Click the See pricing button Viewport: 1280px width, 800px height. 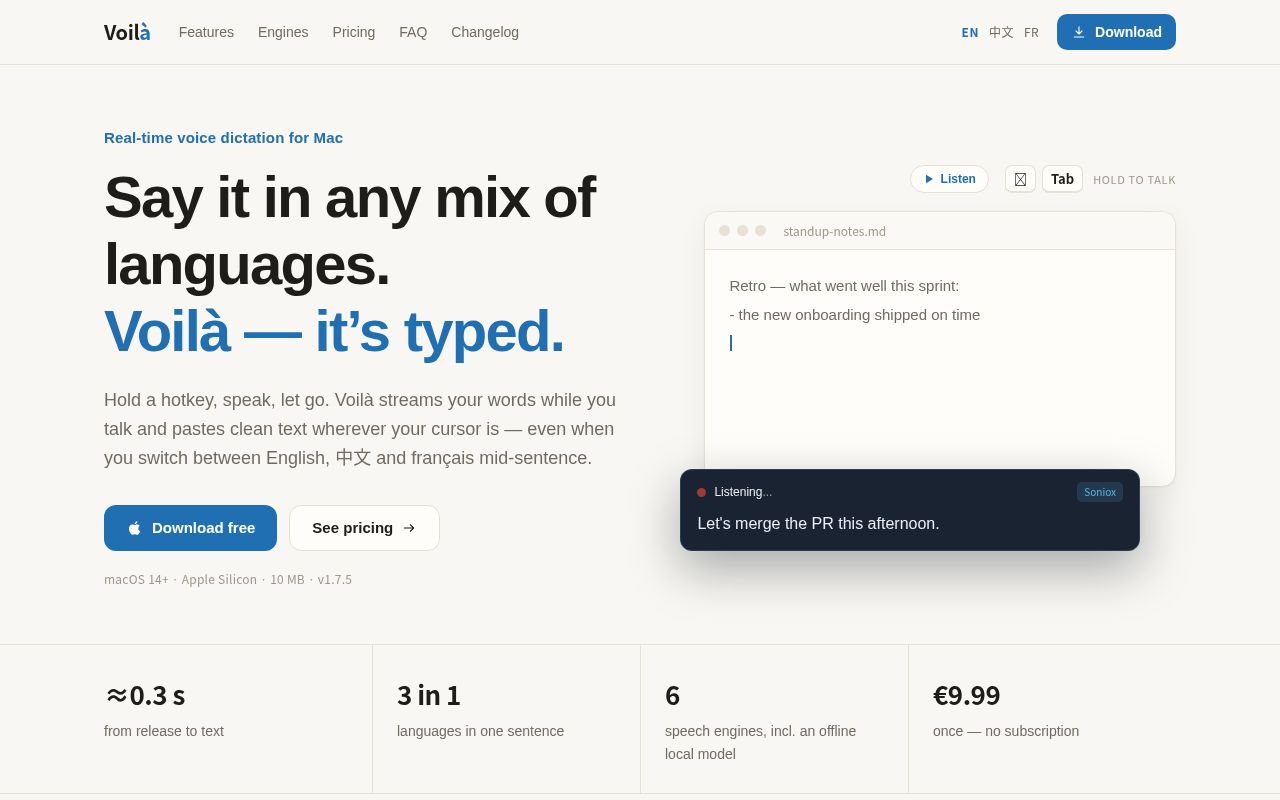coord(364,528)
